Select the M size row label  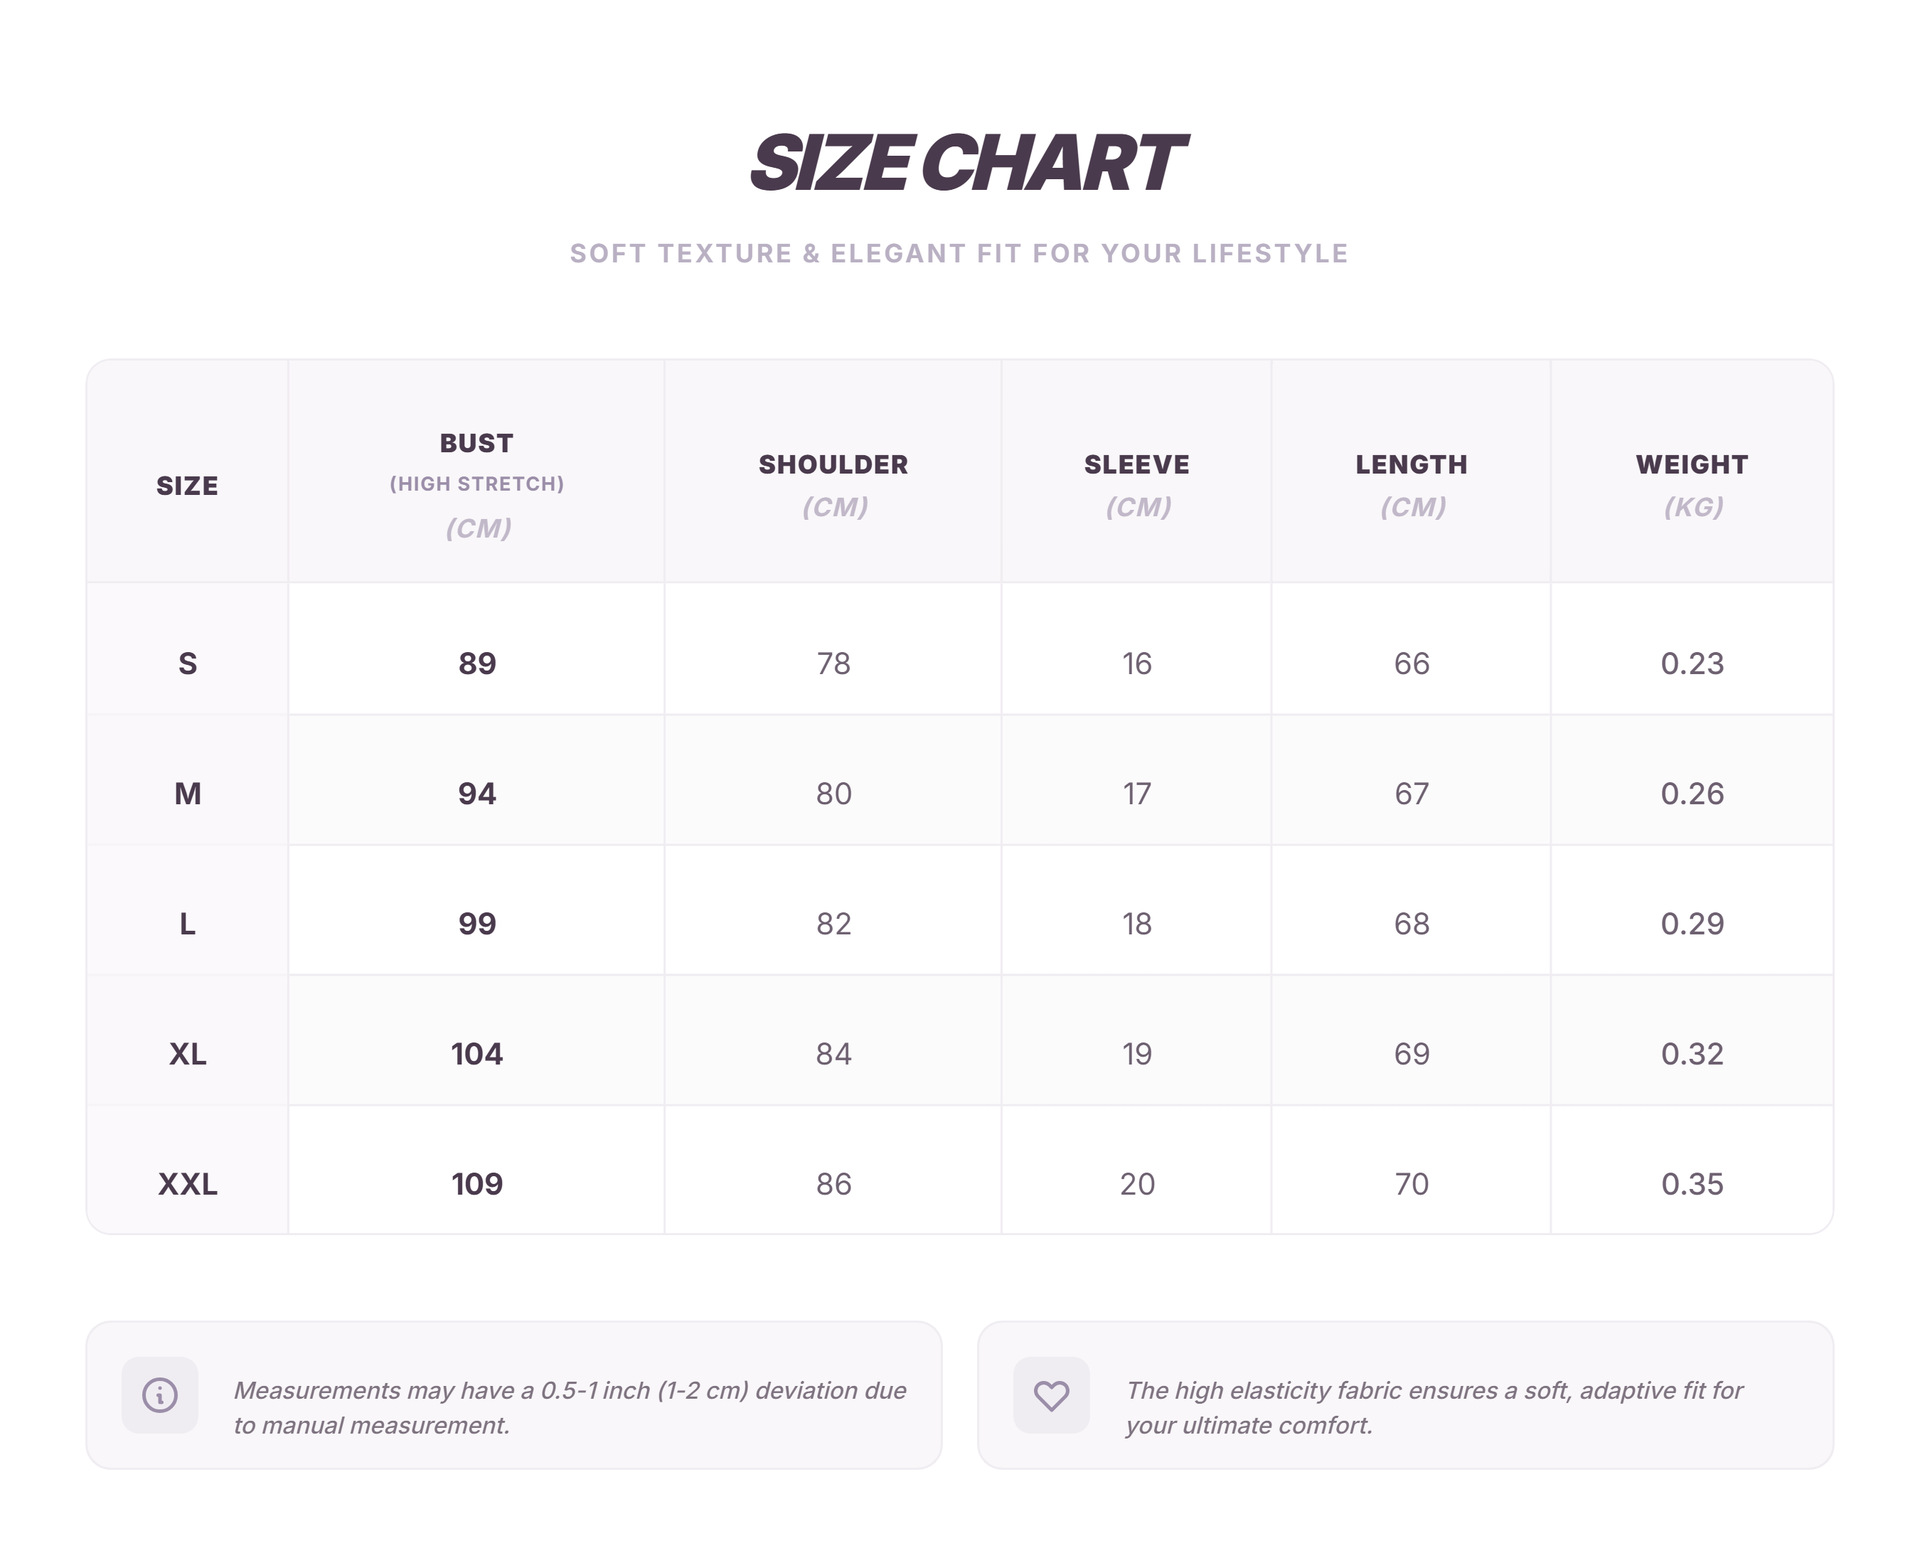pos(187,793)
